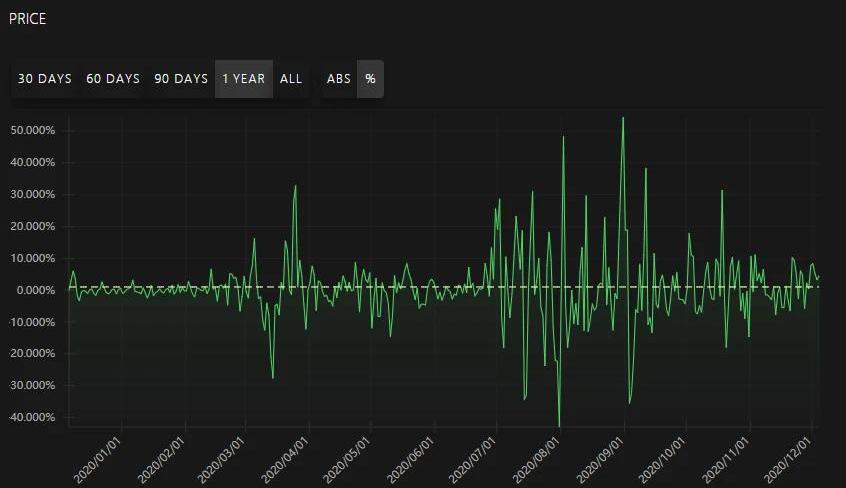Select the 1 YEAR range
This screenshot has width=846, height=488.
coord(244,79)
